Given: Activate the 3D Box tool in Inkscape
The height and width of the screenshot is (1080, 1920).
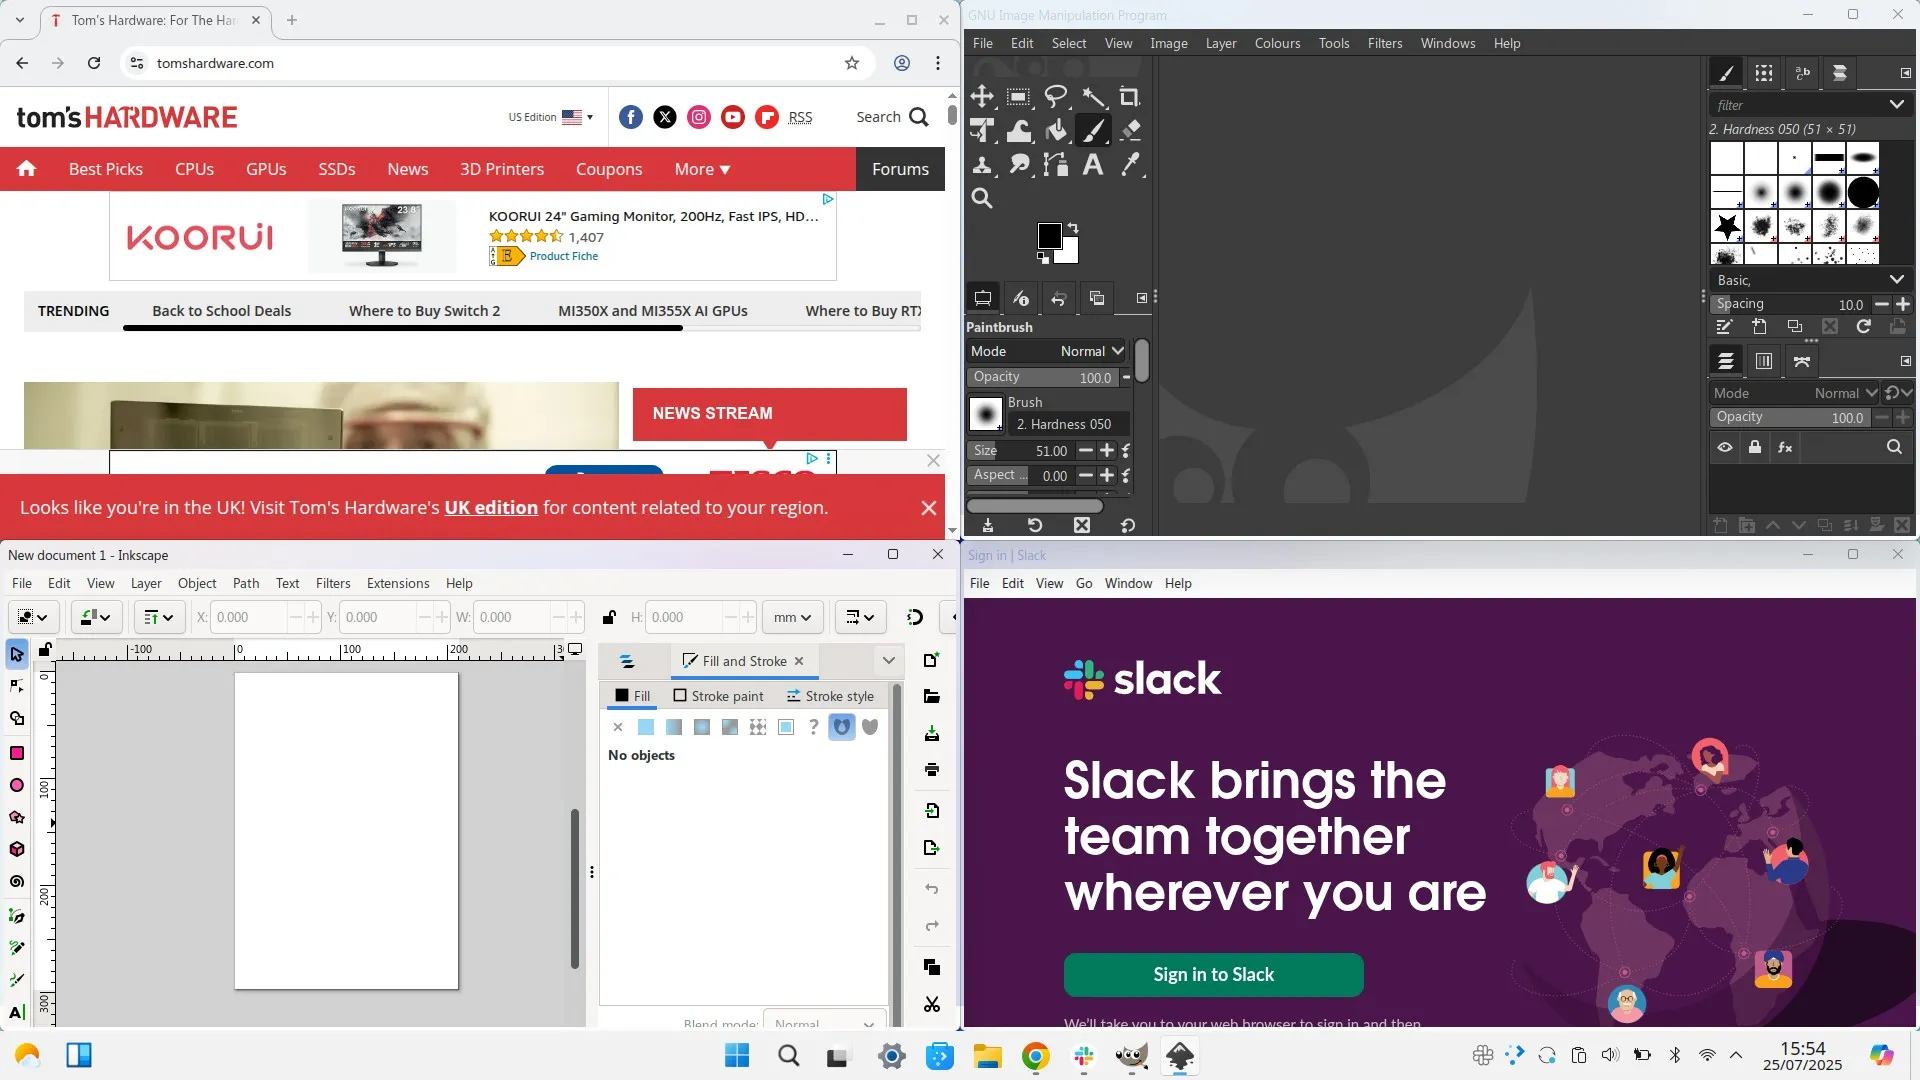Looking at the screenshot, I should 17,849.
